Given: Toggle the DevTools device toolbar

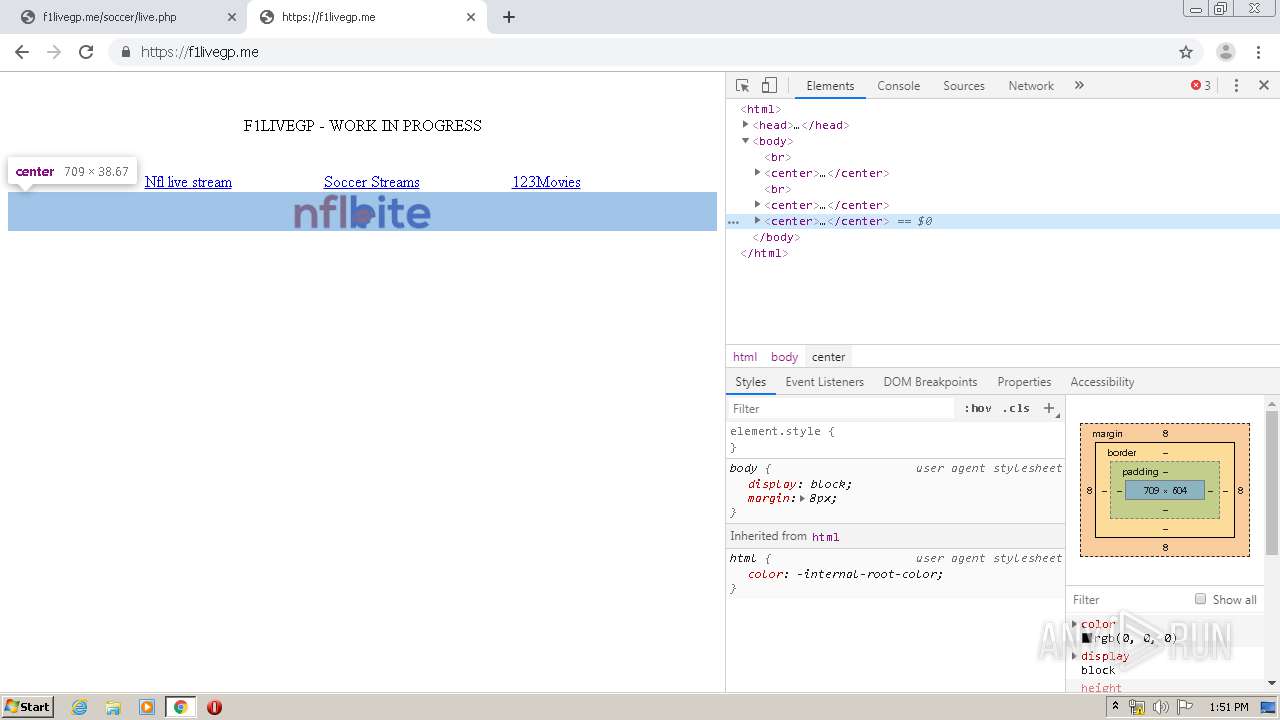Looking at the screenshot, I should [769, 86].
